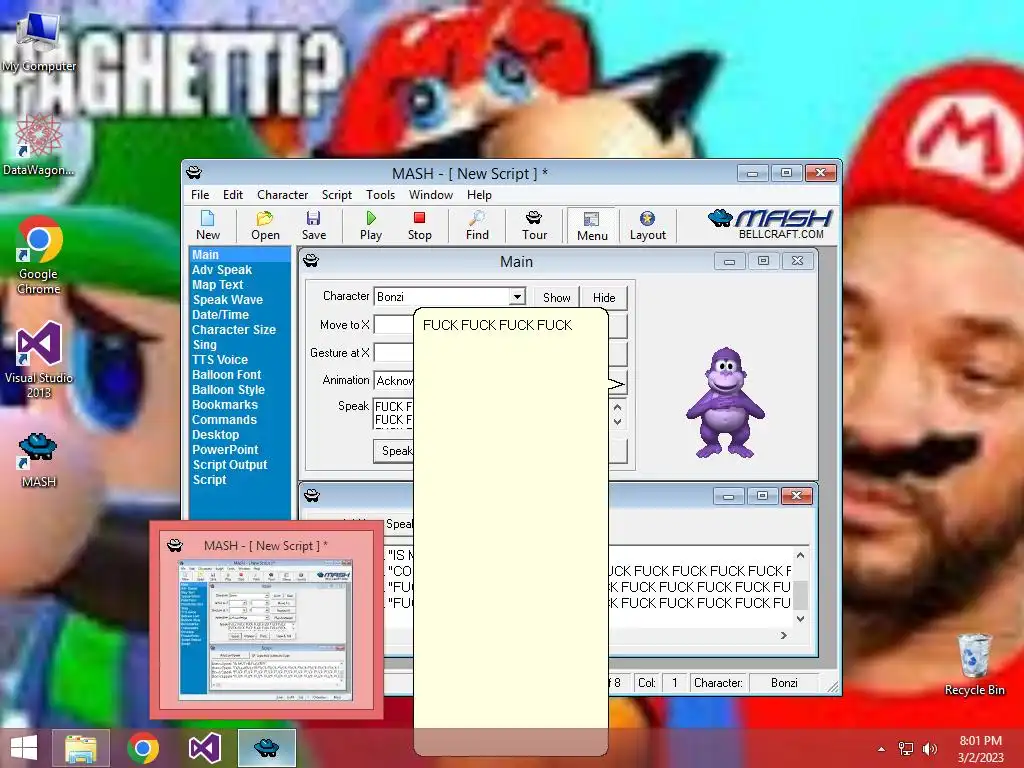Click script editor horizontal scroll right arrow

coord(784,635)
